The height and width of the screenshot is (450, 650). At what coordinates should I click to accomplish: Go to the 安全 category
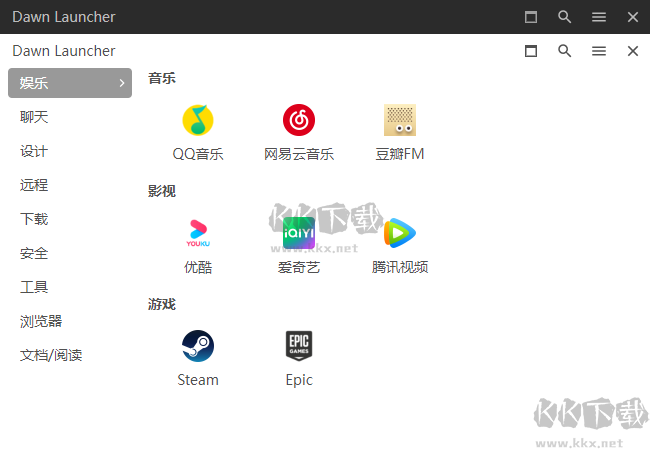coord(34,253)
